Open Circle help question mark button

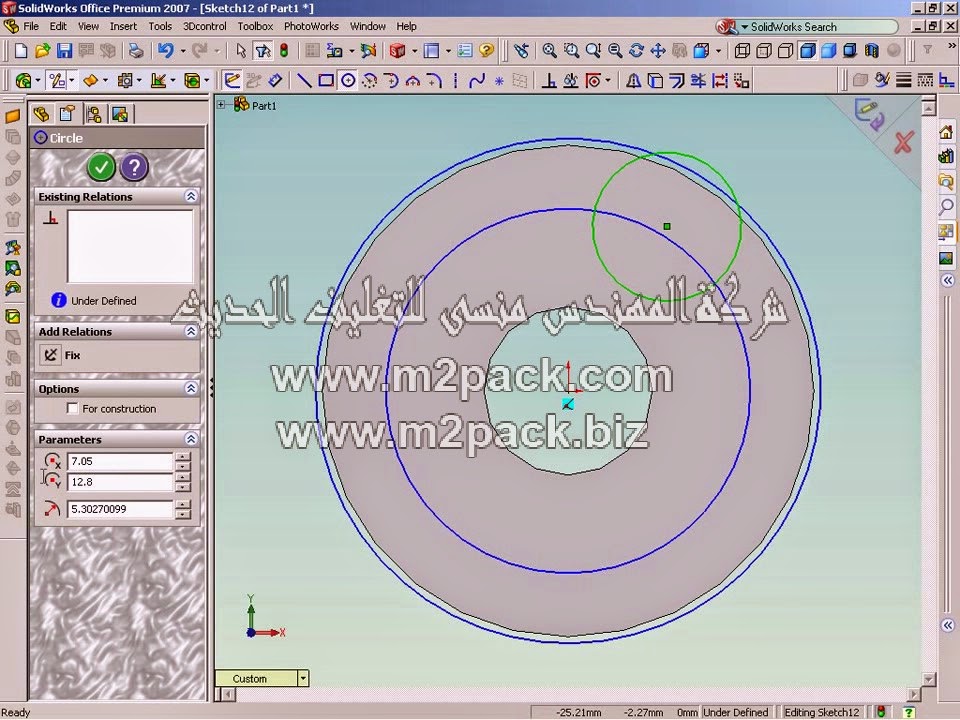coord(134,167)
